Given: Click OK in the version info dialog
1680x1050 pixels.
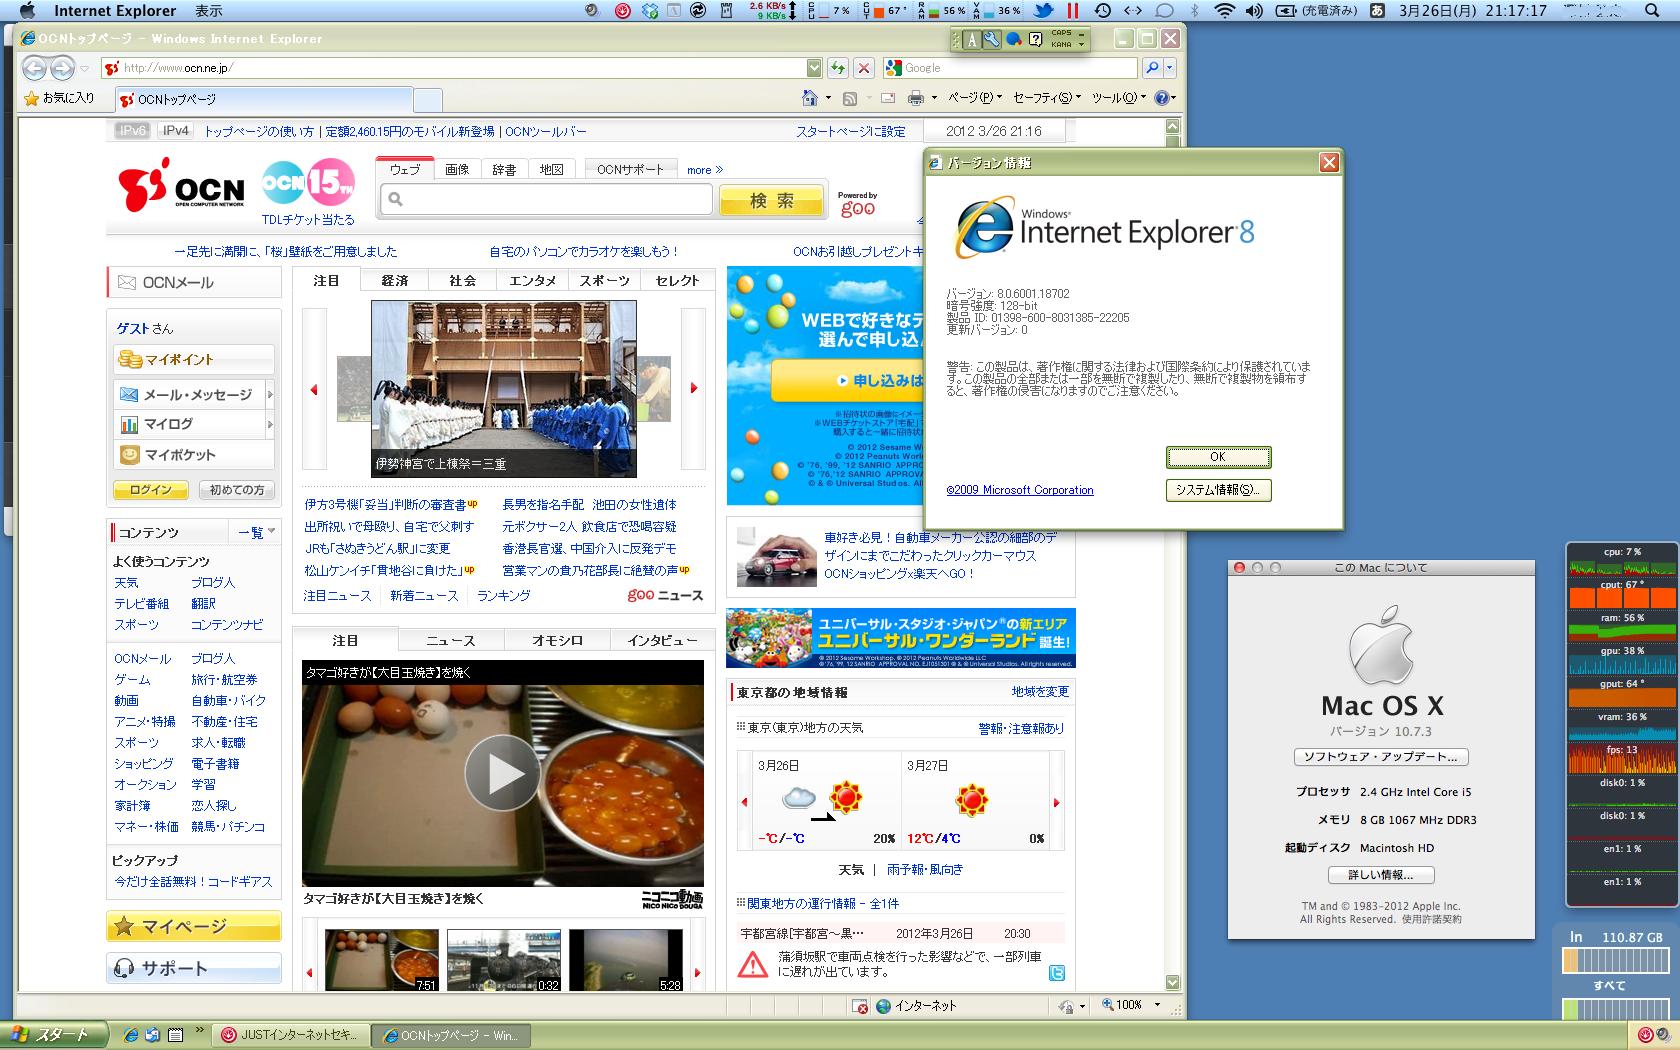Looking at the screenshot, I should pyautogui.click(x=1218, y=457).
